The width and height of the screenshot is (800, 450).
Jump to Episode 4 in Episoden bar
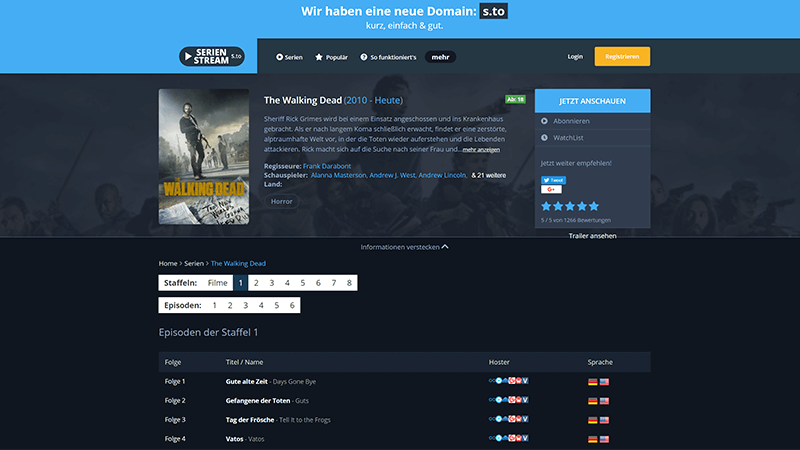point(261,305)
